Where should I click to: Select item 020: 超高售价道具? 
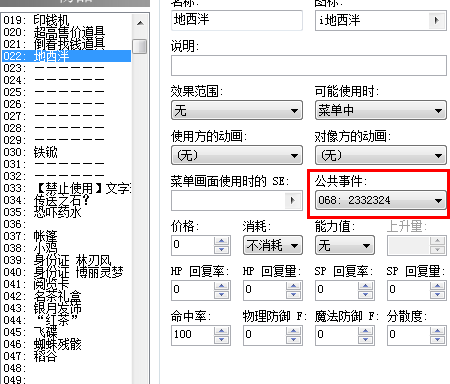click(67, 32)
